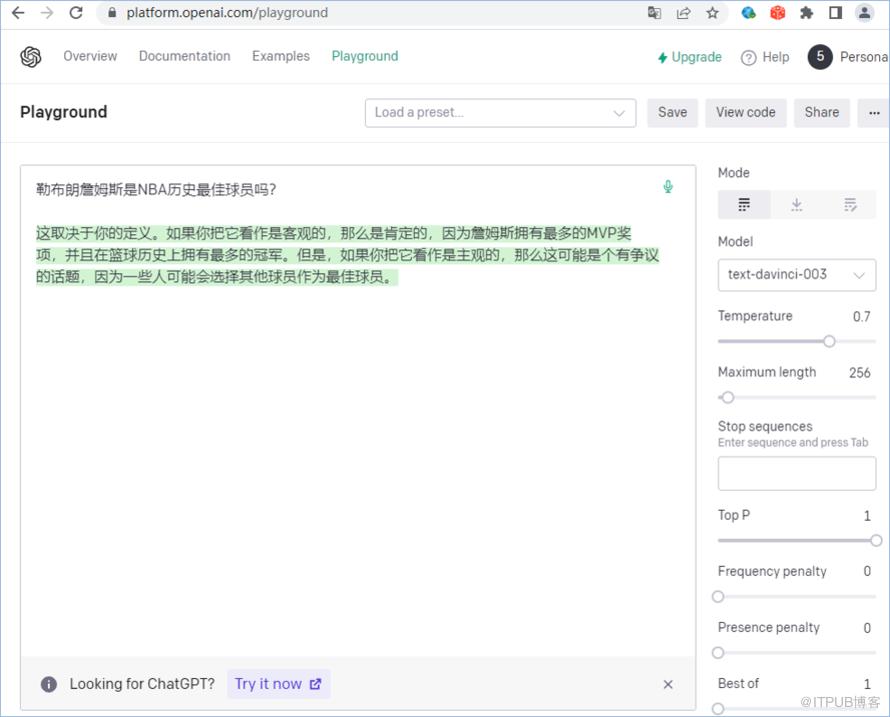Open the Help menu
The width and height of the screenshot is (890, 717).
click(765, 57)
